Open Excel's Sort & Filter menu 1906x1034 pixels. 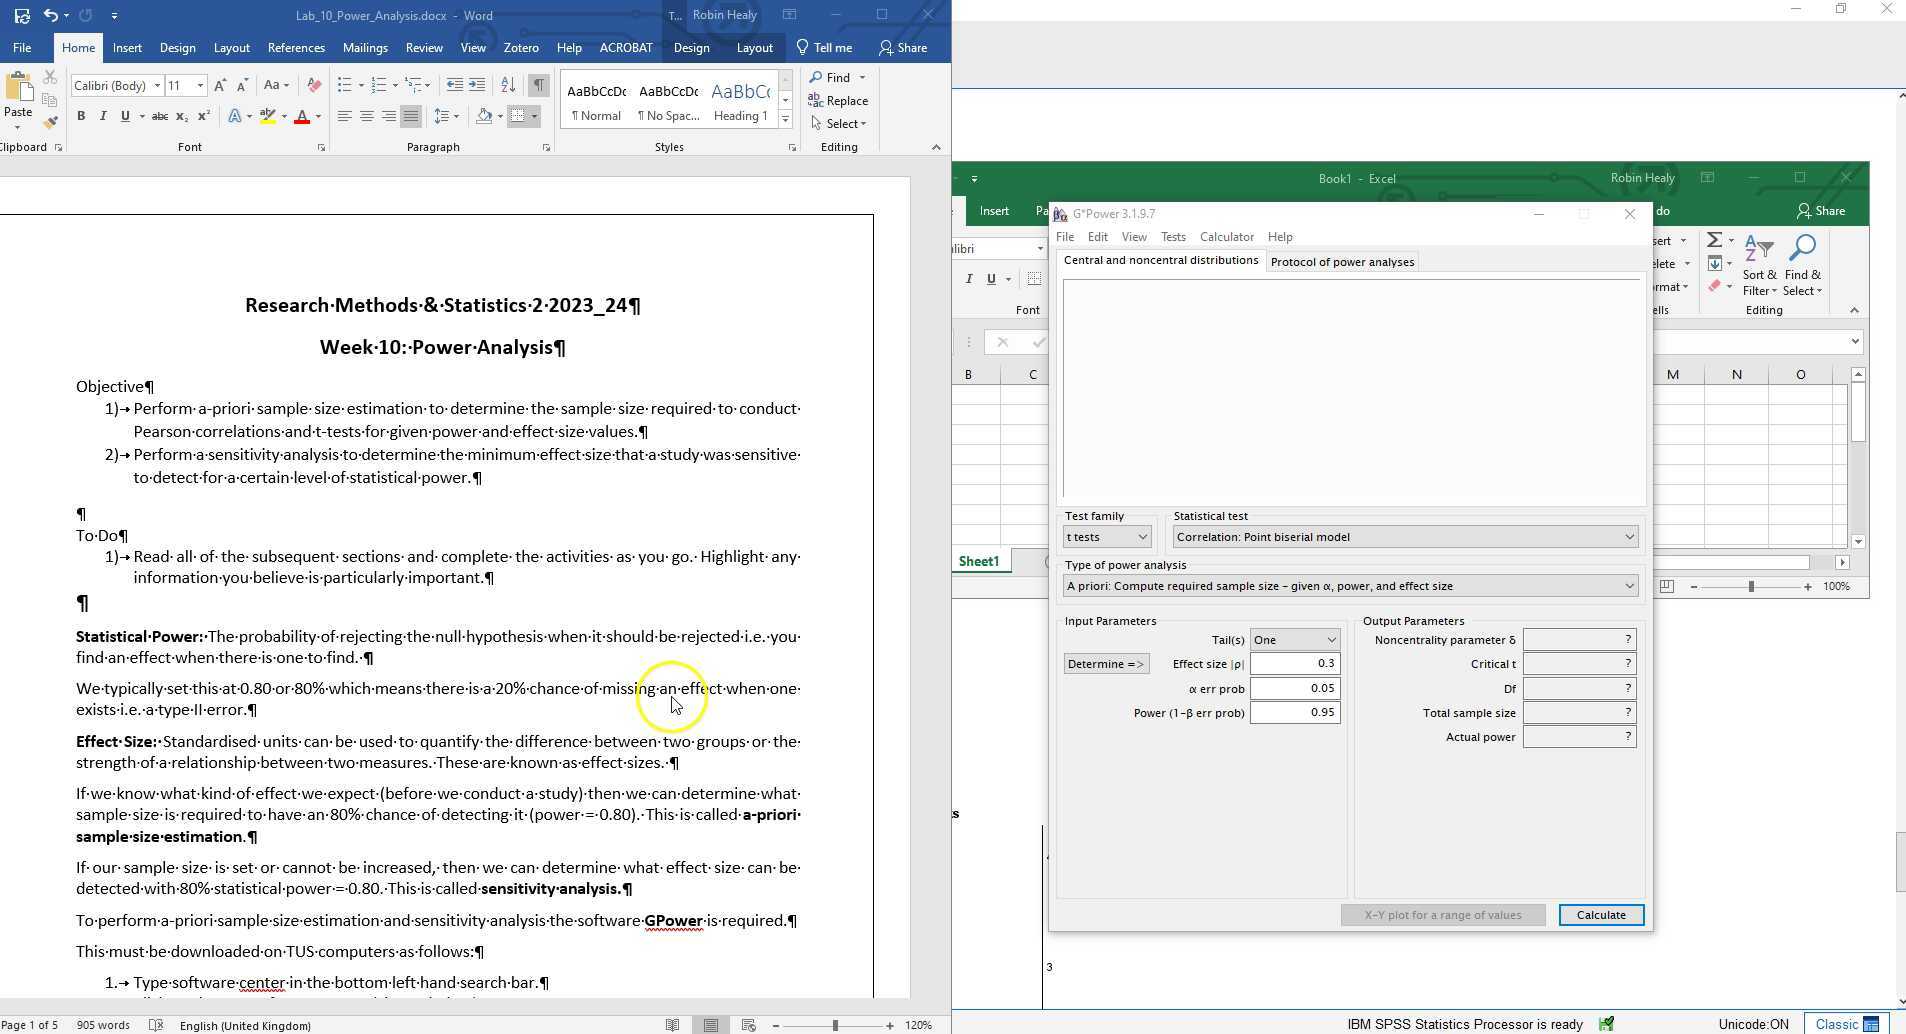click(x=1759, y=267)
